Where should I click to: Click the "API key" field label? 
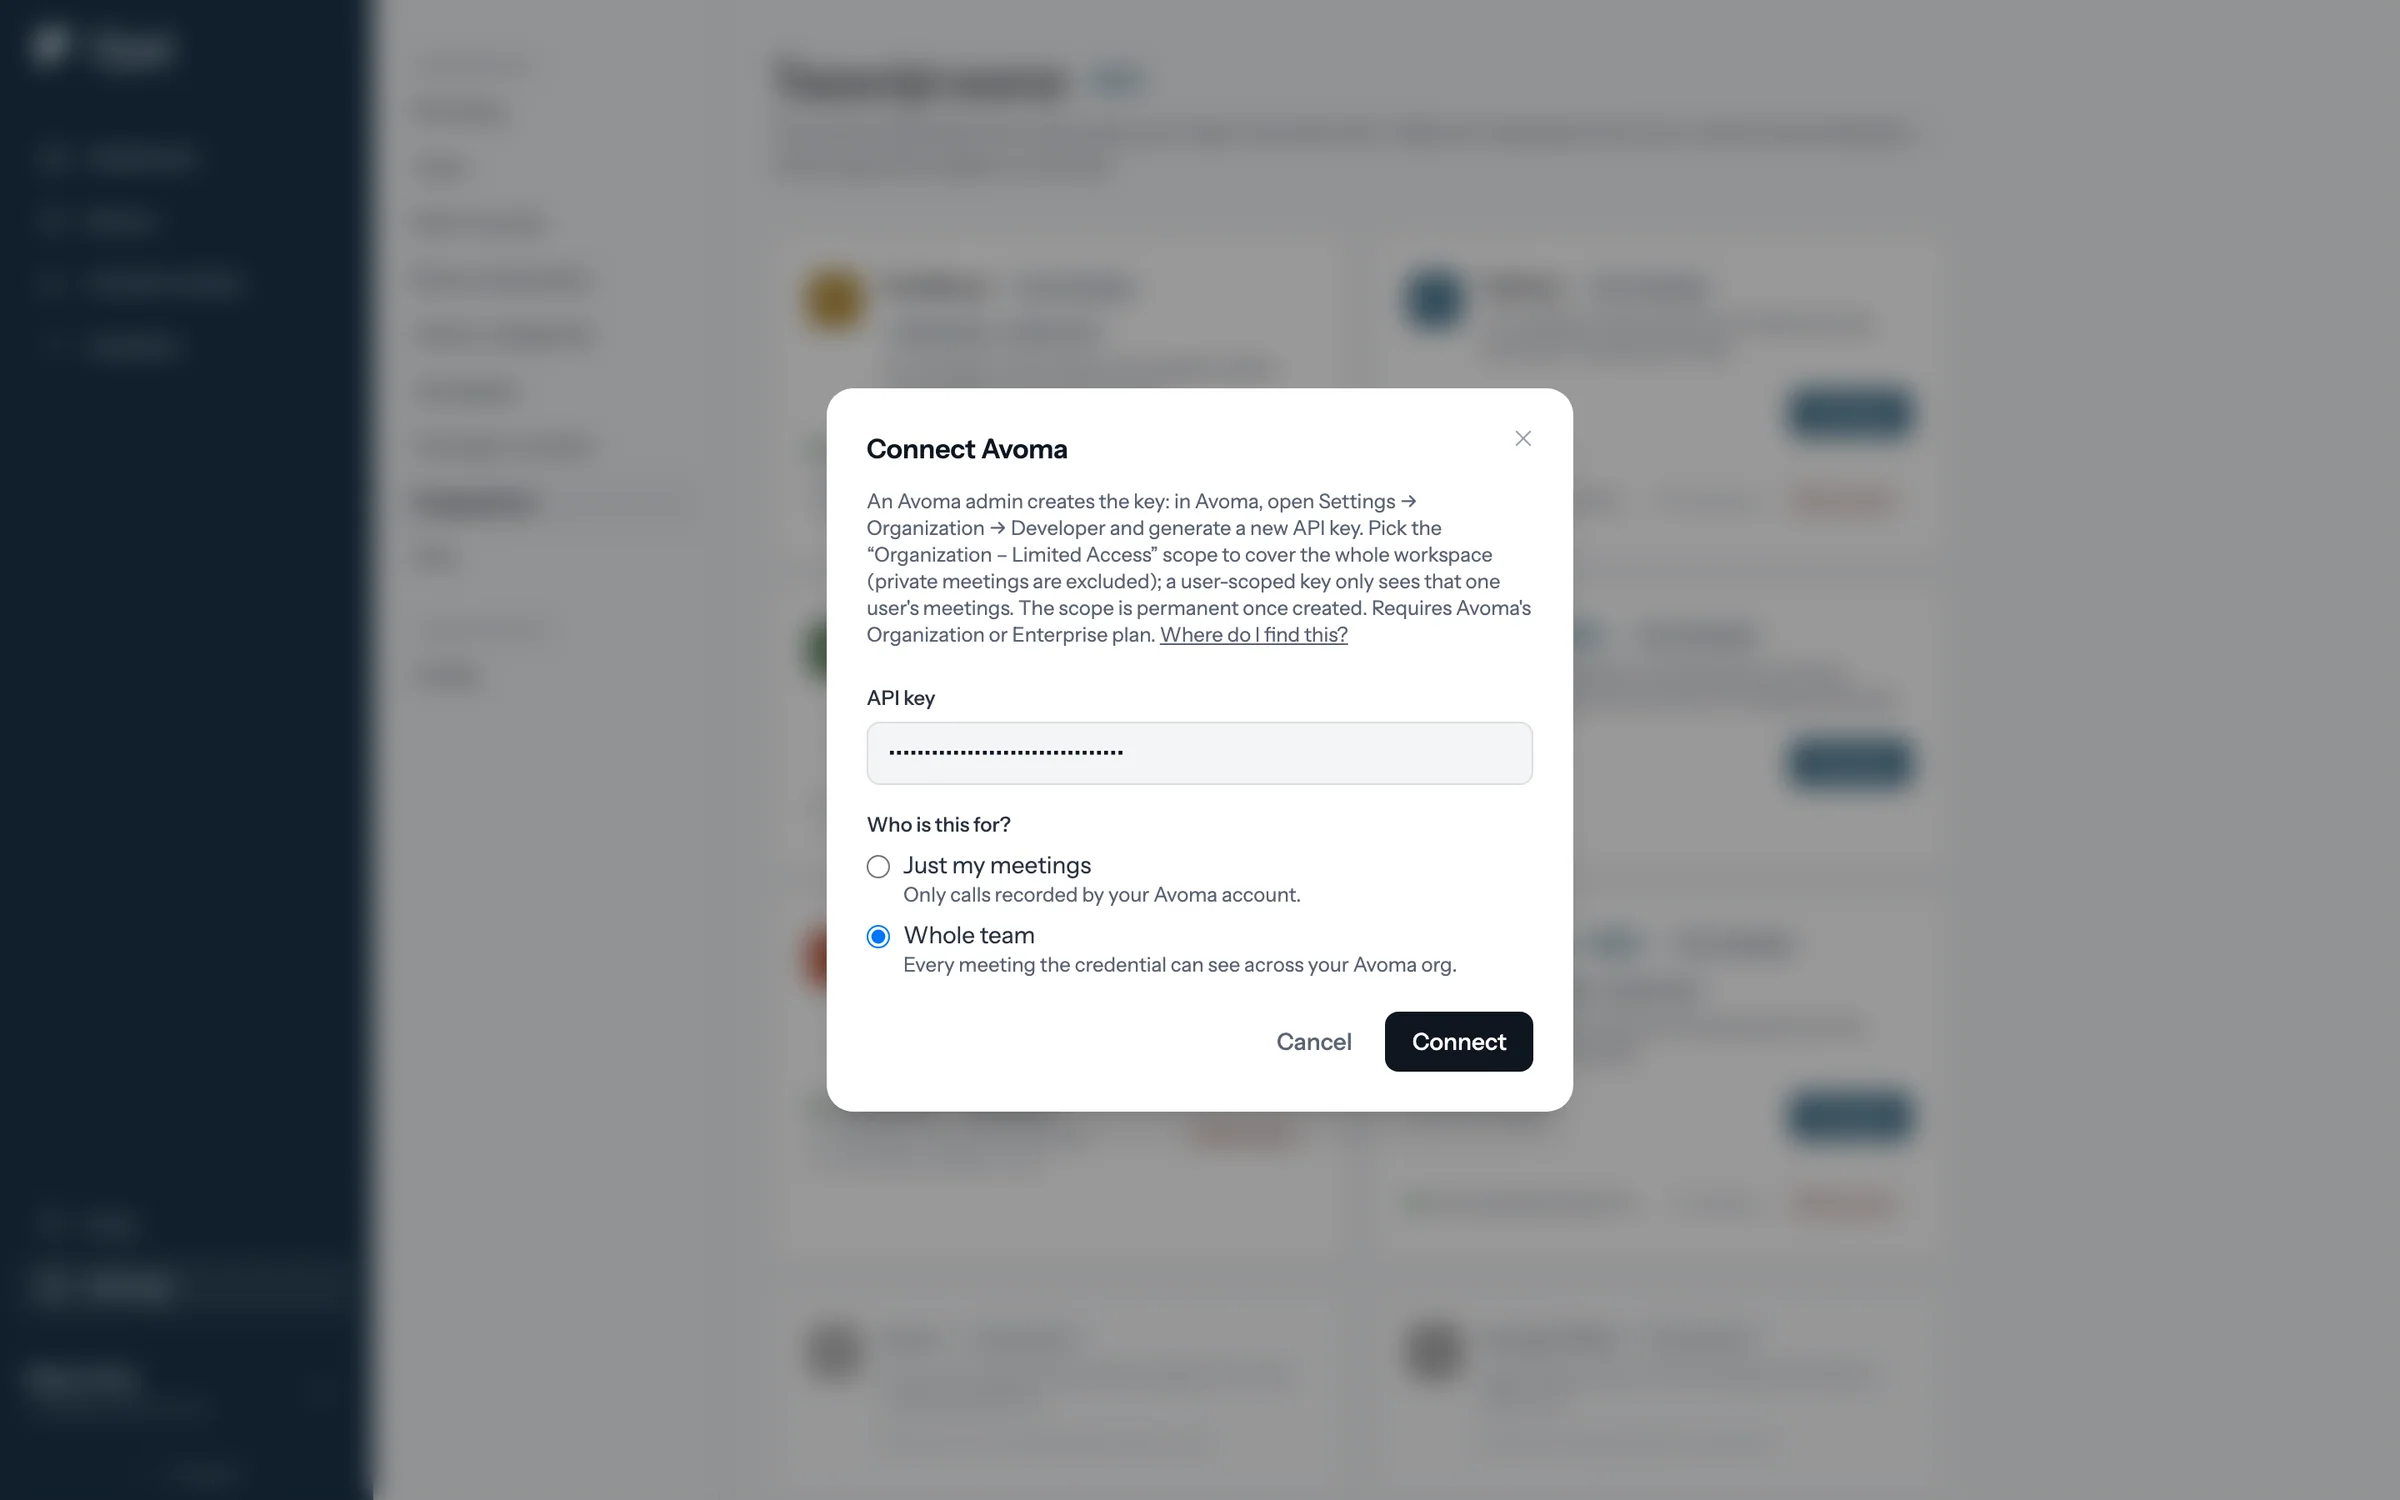900,698
